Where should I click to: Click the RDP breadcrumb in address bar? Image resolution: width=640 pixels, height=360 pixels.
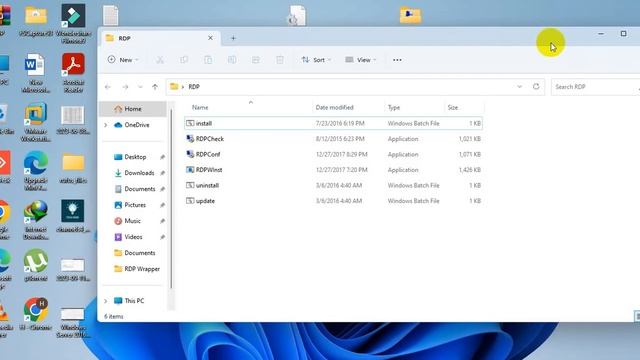click(x=194, y=87)
